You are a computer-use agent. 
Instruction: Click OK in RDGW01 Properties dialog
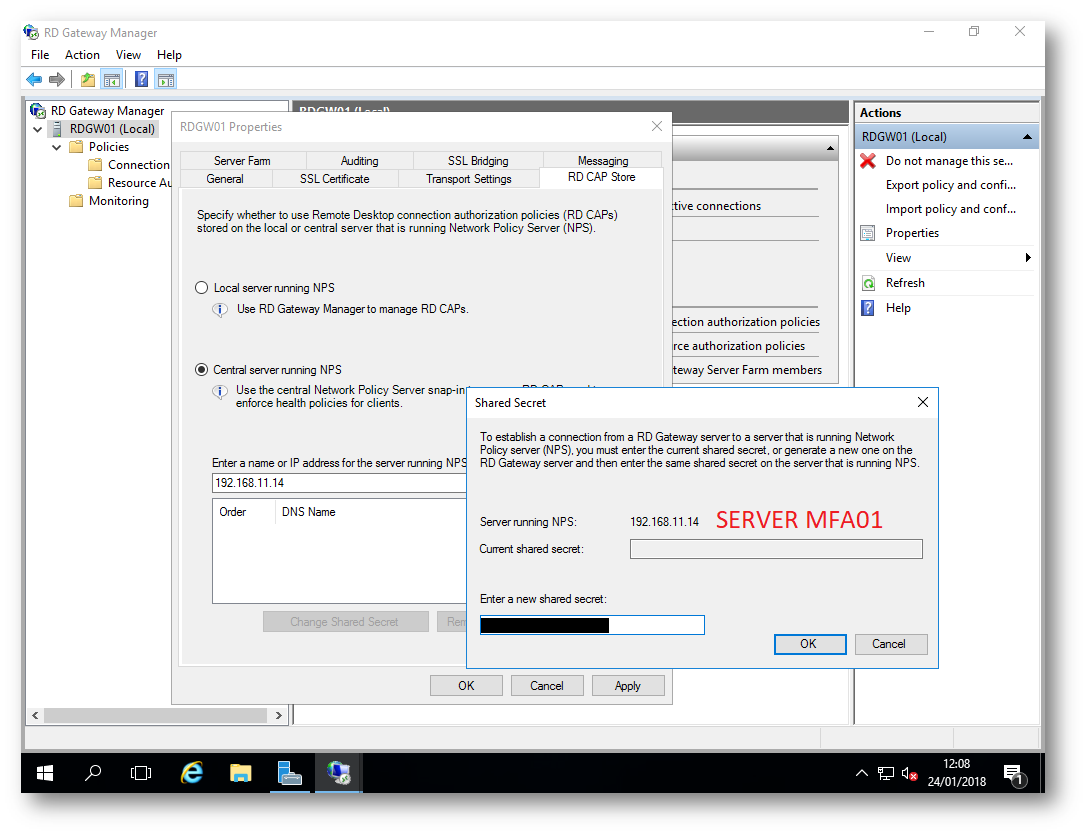click(x=467, y=686)
